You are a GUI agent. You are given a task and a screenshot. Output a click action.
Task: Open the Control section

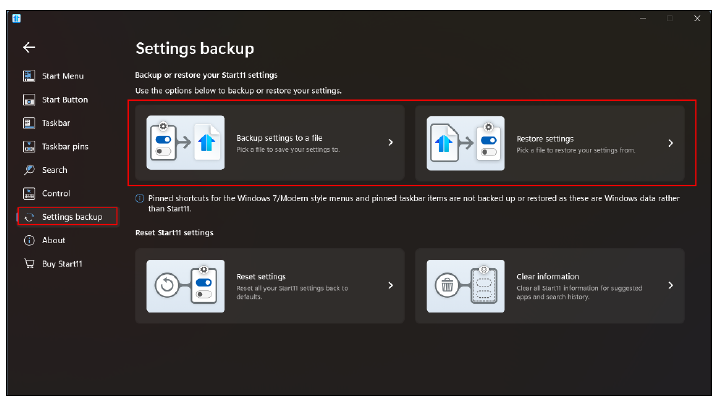click(56, 193)
